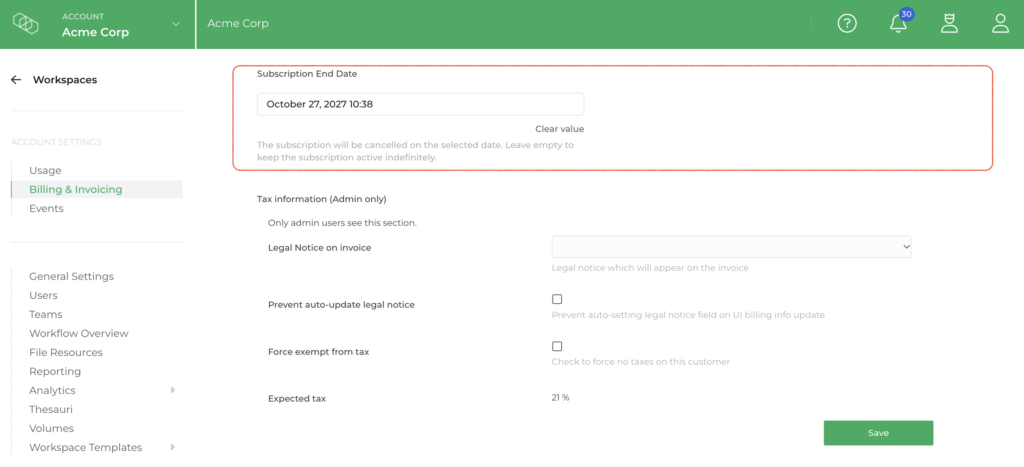Viewport: 1024px width, 467px height.
Task: Expand the Analytics submenu arrow
Action: click(173, 390)
